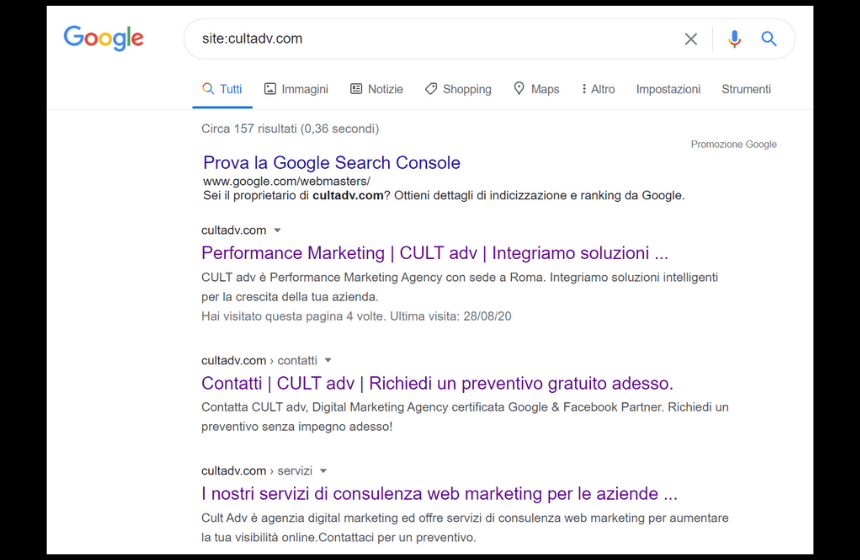
Task: Expand the dropdown arrow beside cultadv.com
Action: tap(278, 230)
